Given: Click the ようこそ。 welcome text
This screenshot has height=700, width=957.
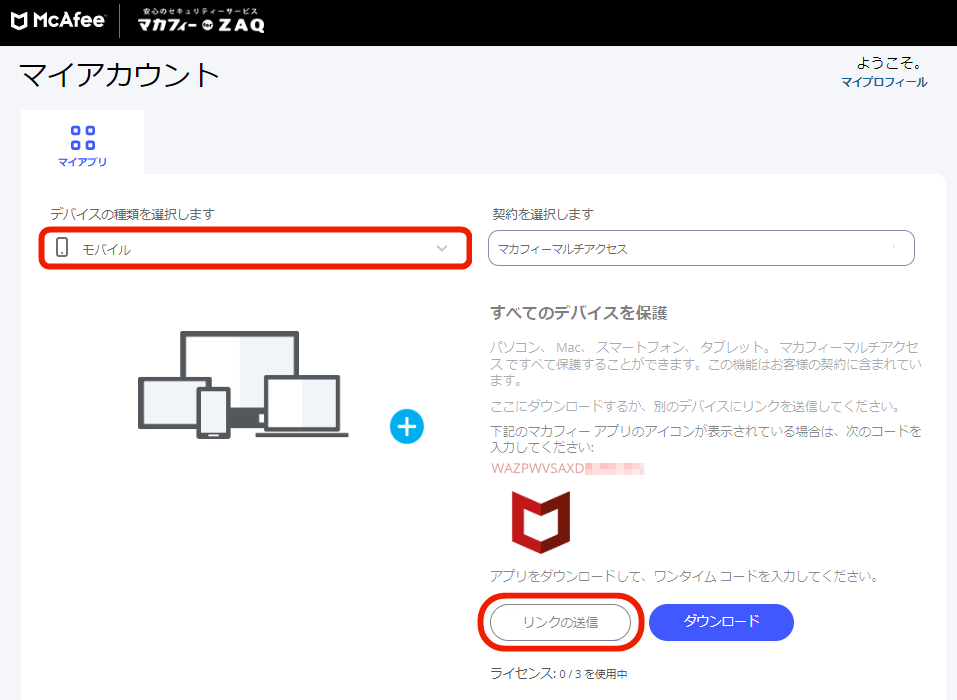Looking at the screenshot, I should (889, 63).
